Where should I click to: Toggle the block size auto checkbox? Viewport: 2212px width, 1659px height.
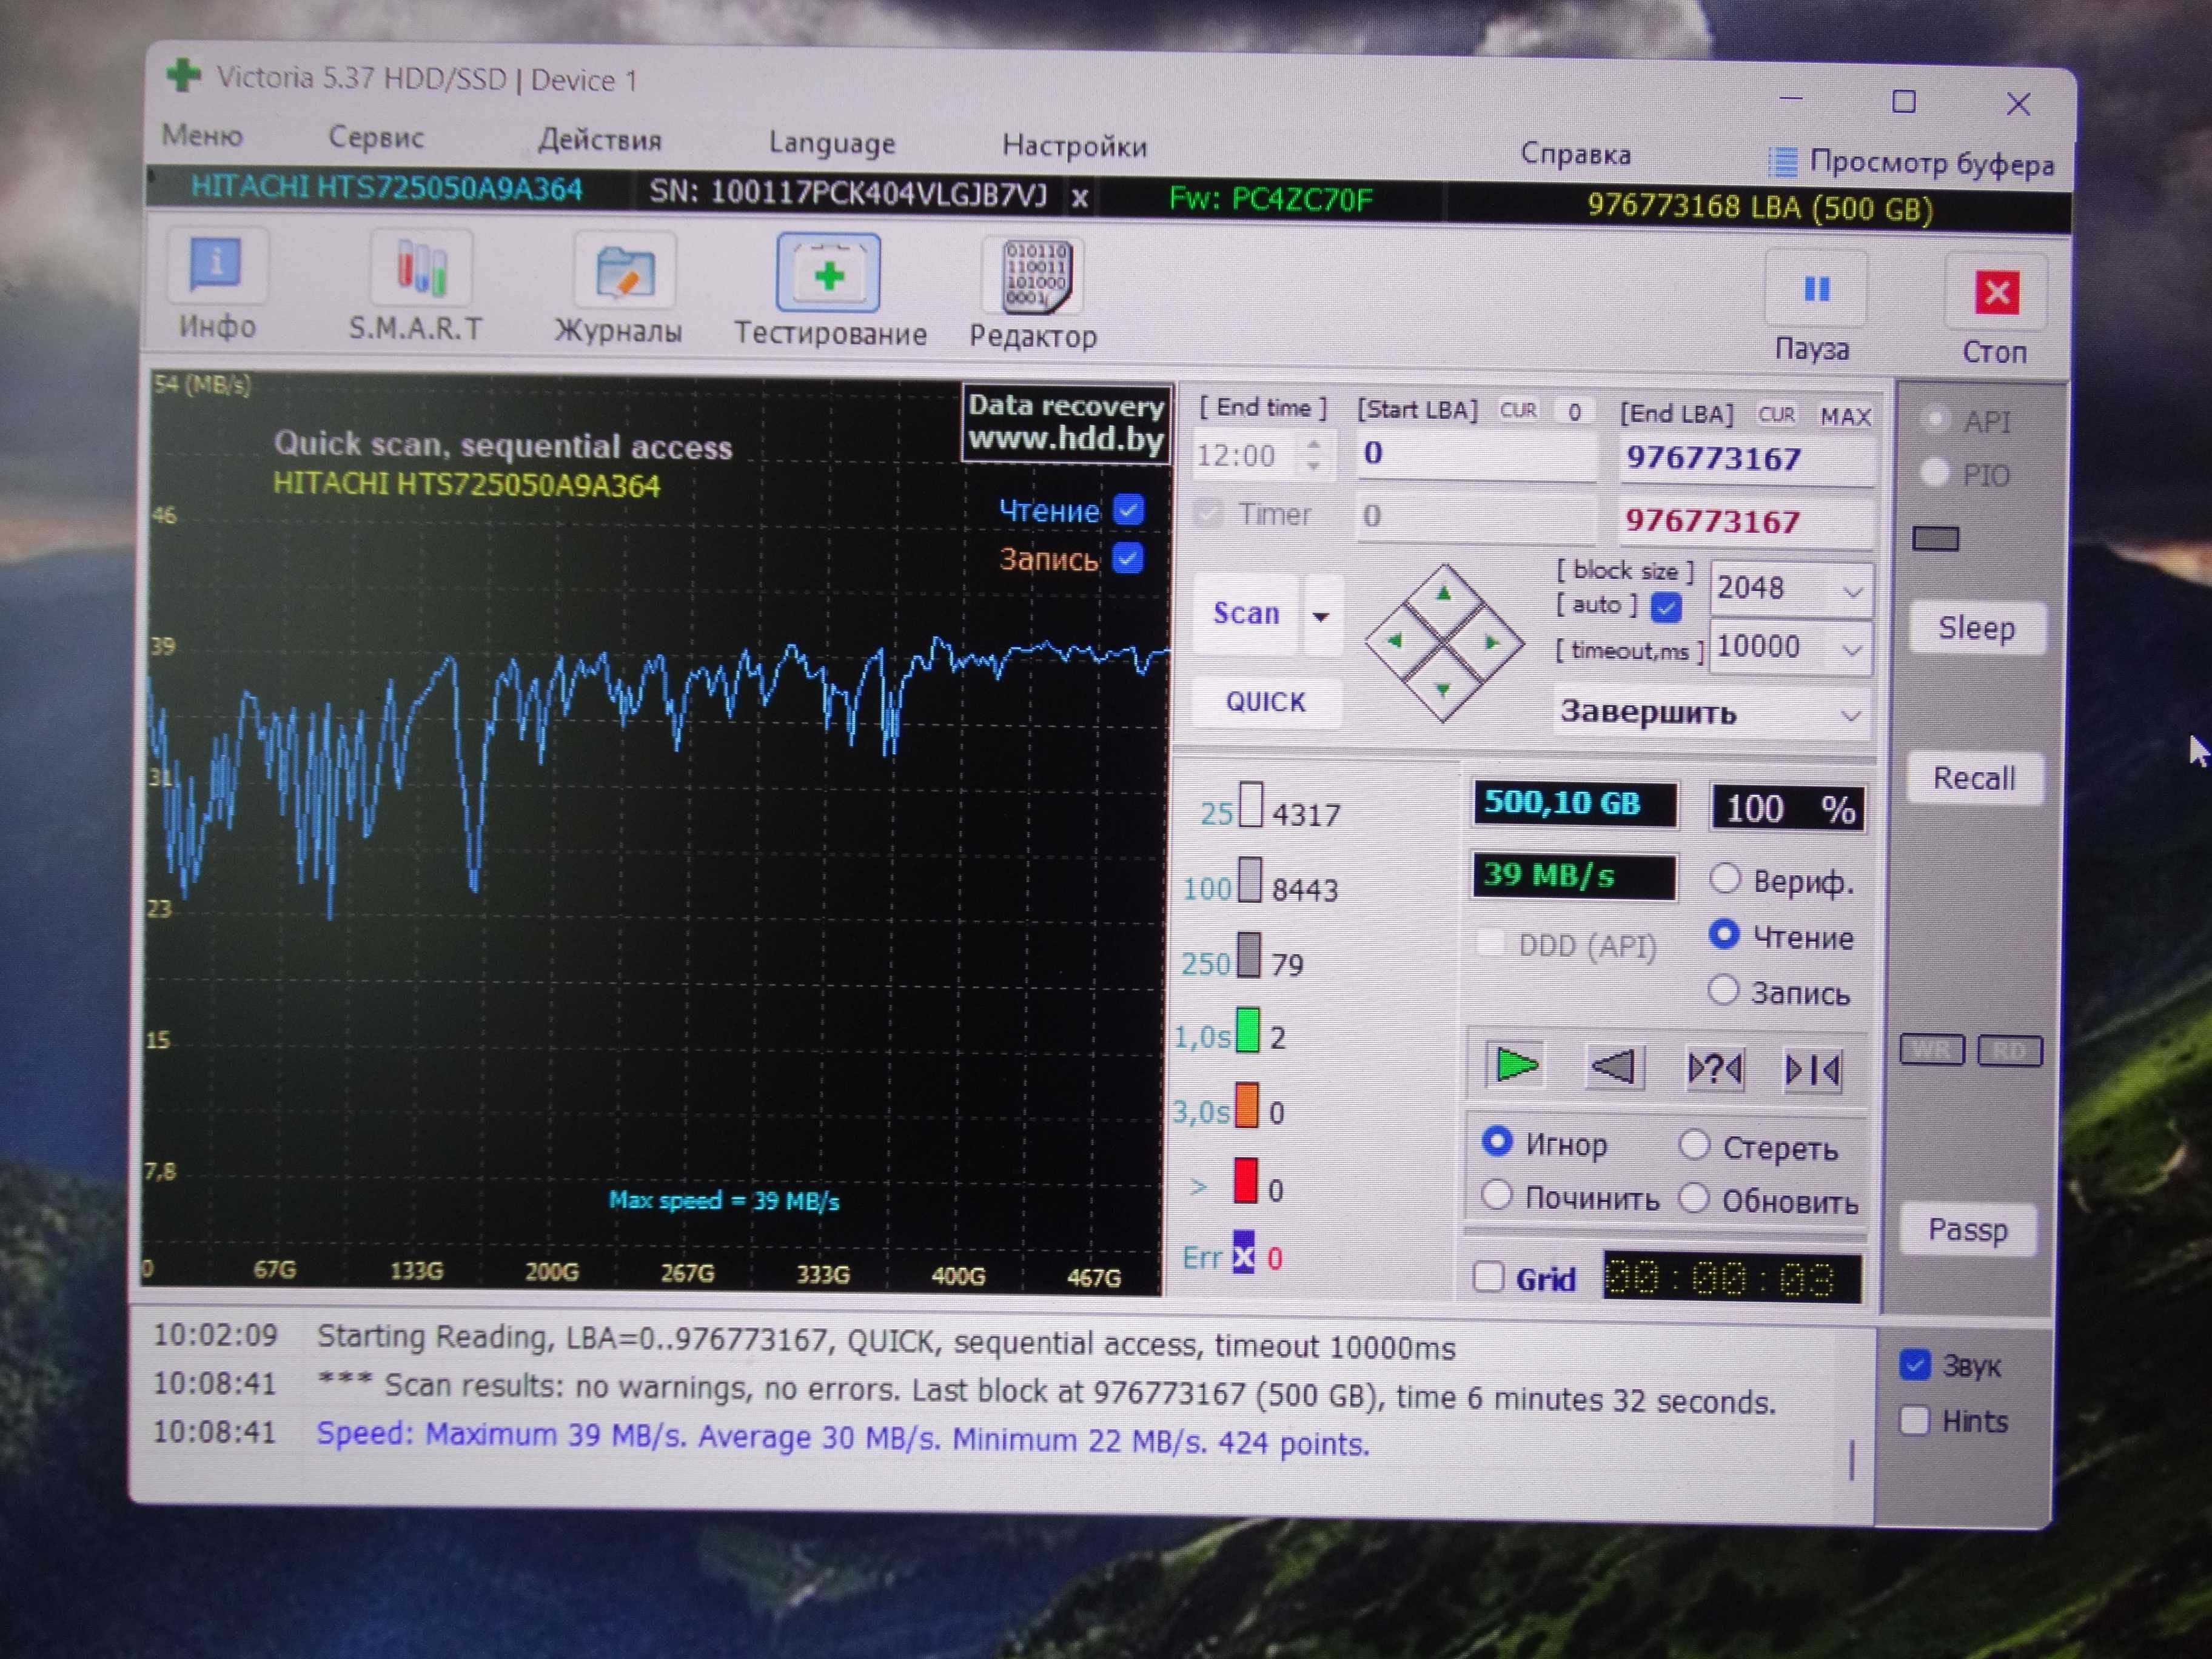(x=1666, y=606)
